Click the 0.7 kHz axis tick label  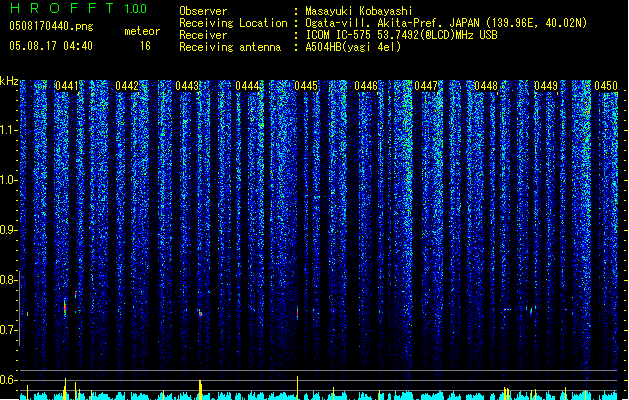point(8,330)
